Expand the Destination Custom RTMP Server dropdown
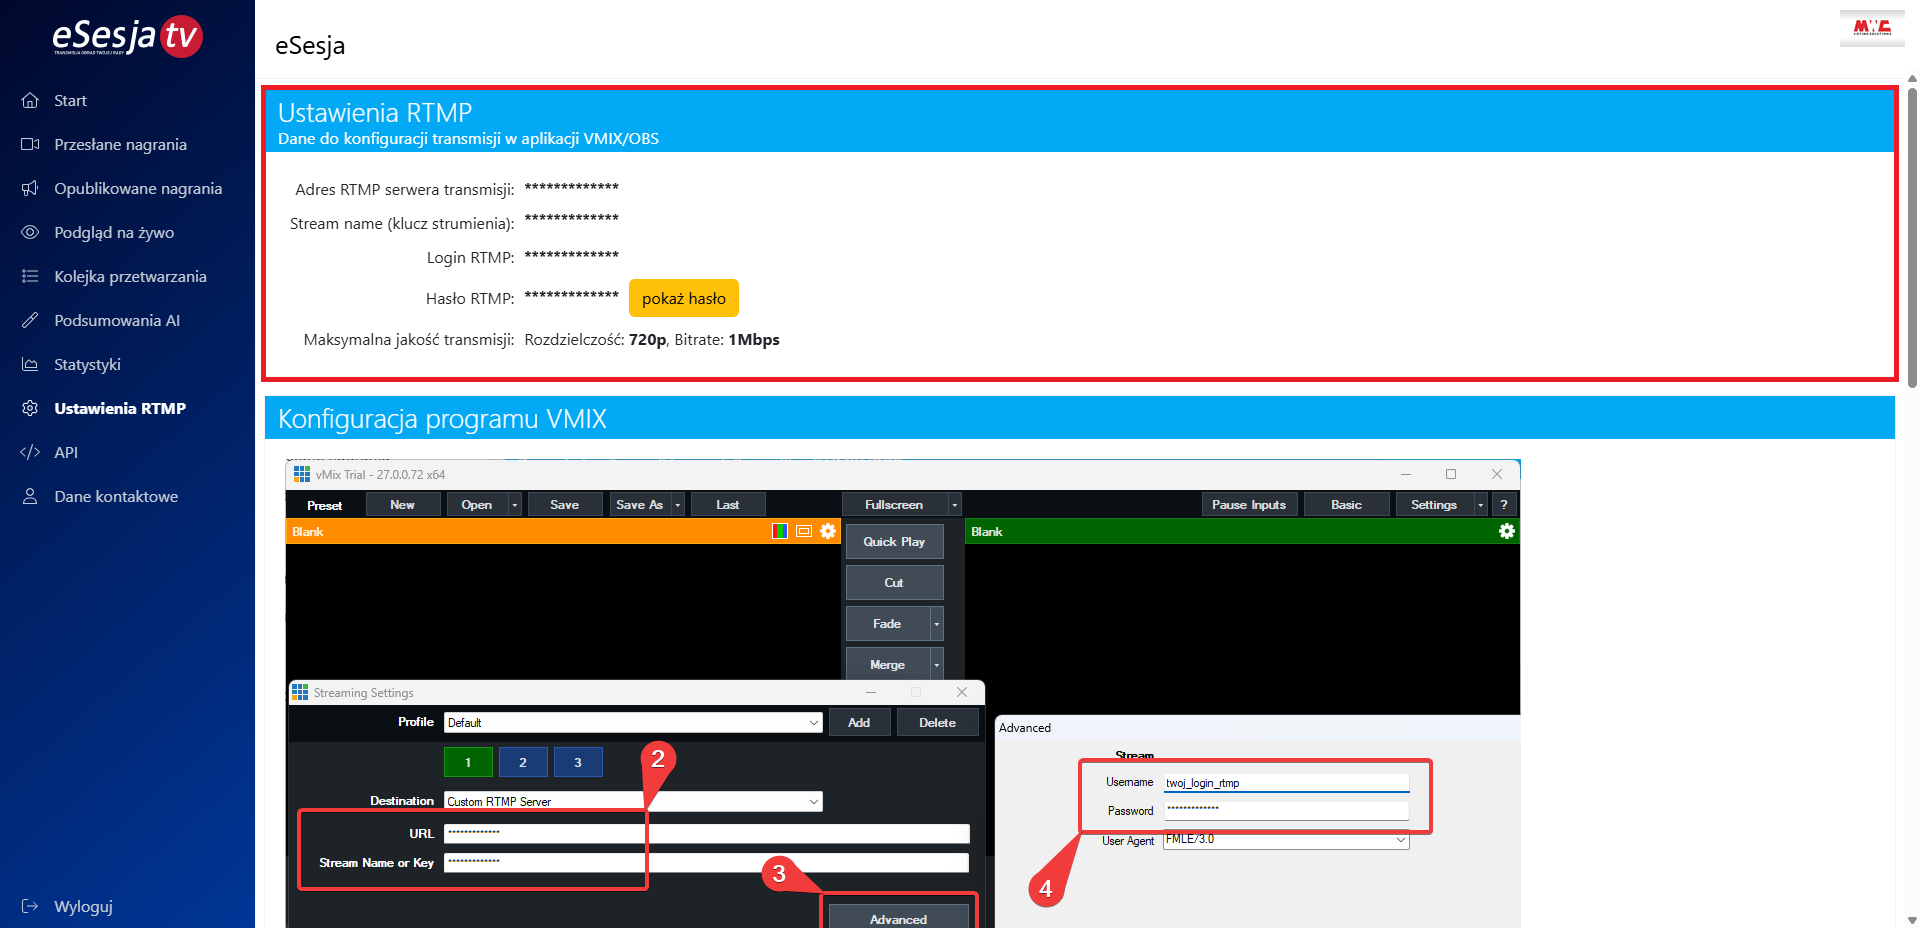Screen dimensions: 1920x928 click(813, 802)
